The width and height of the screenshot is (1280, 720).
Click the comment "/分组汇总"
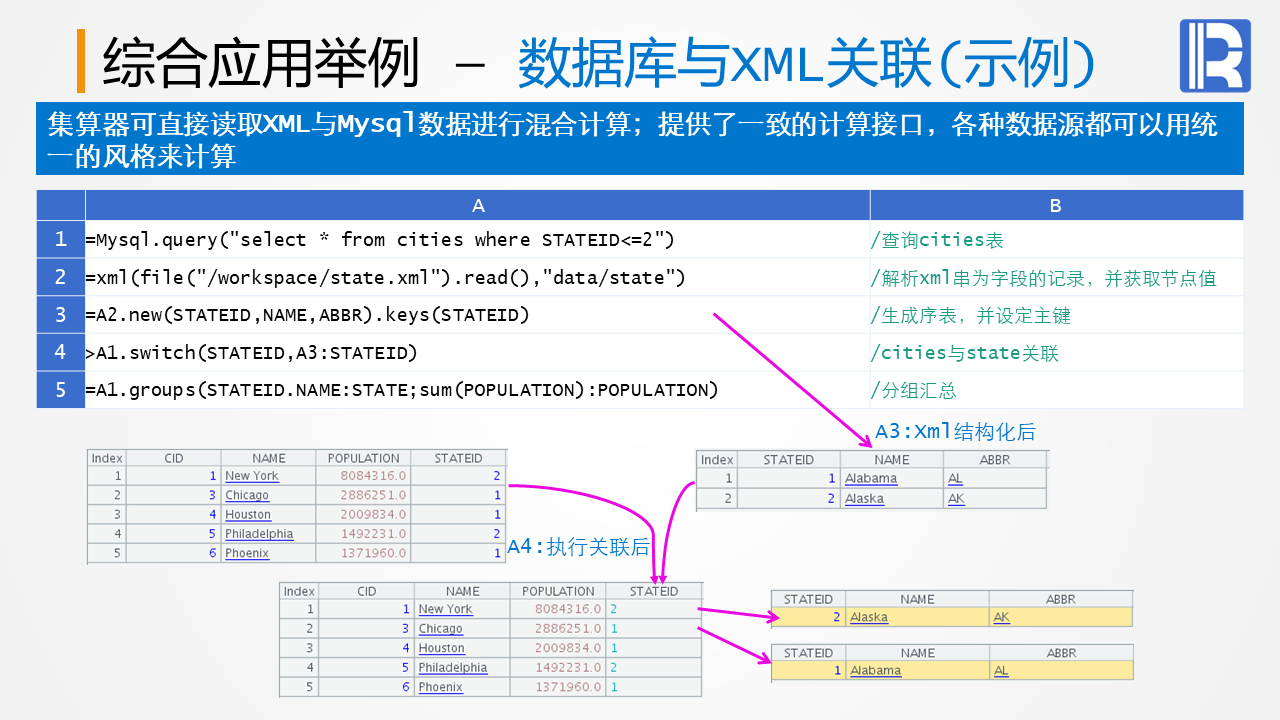click(x=914, y=391)
